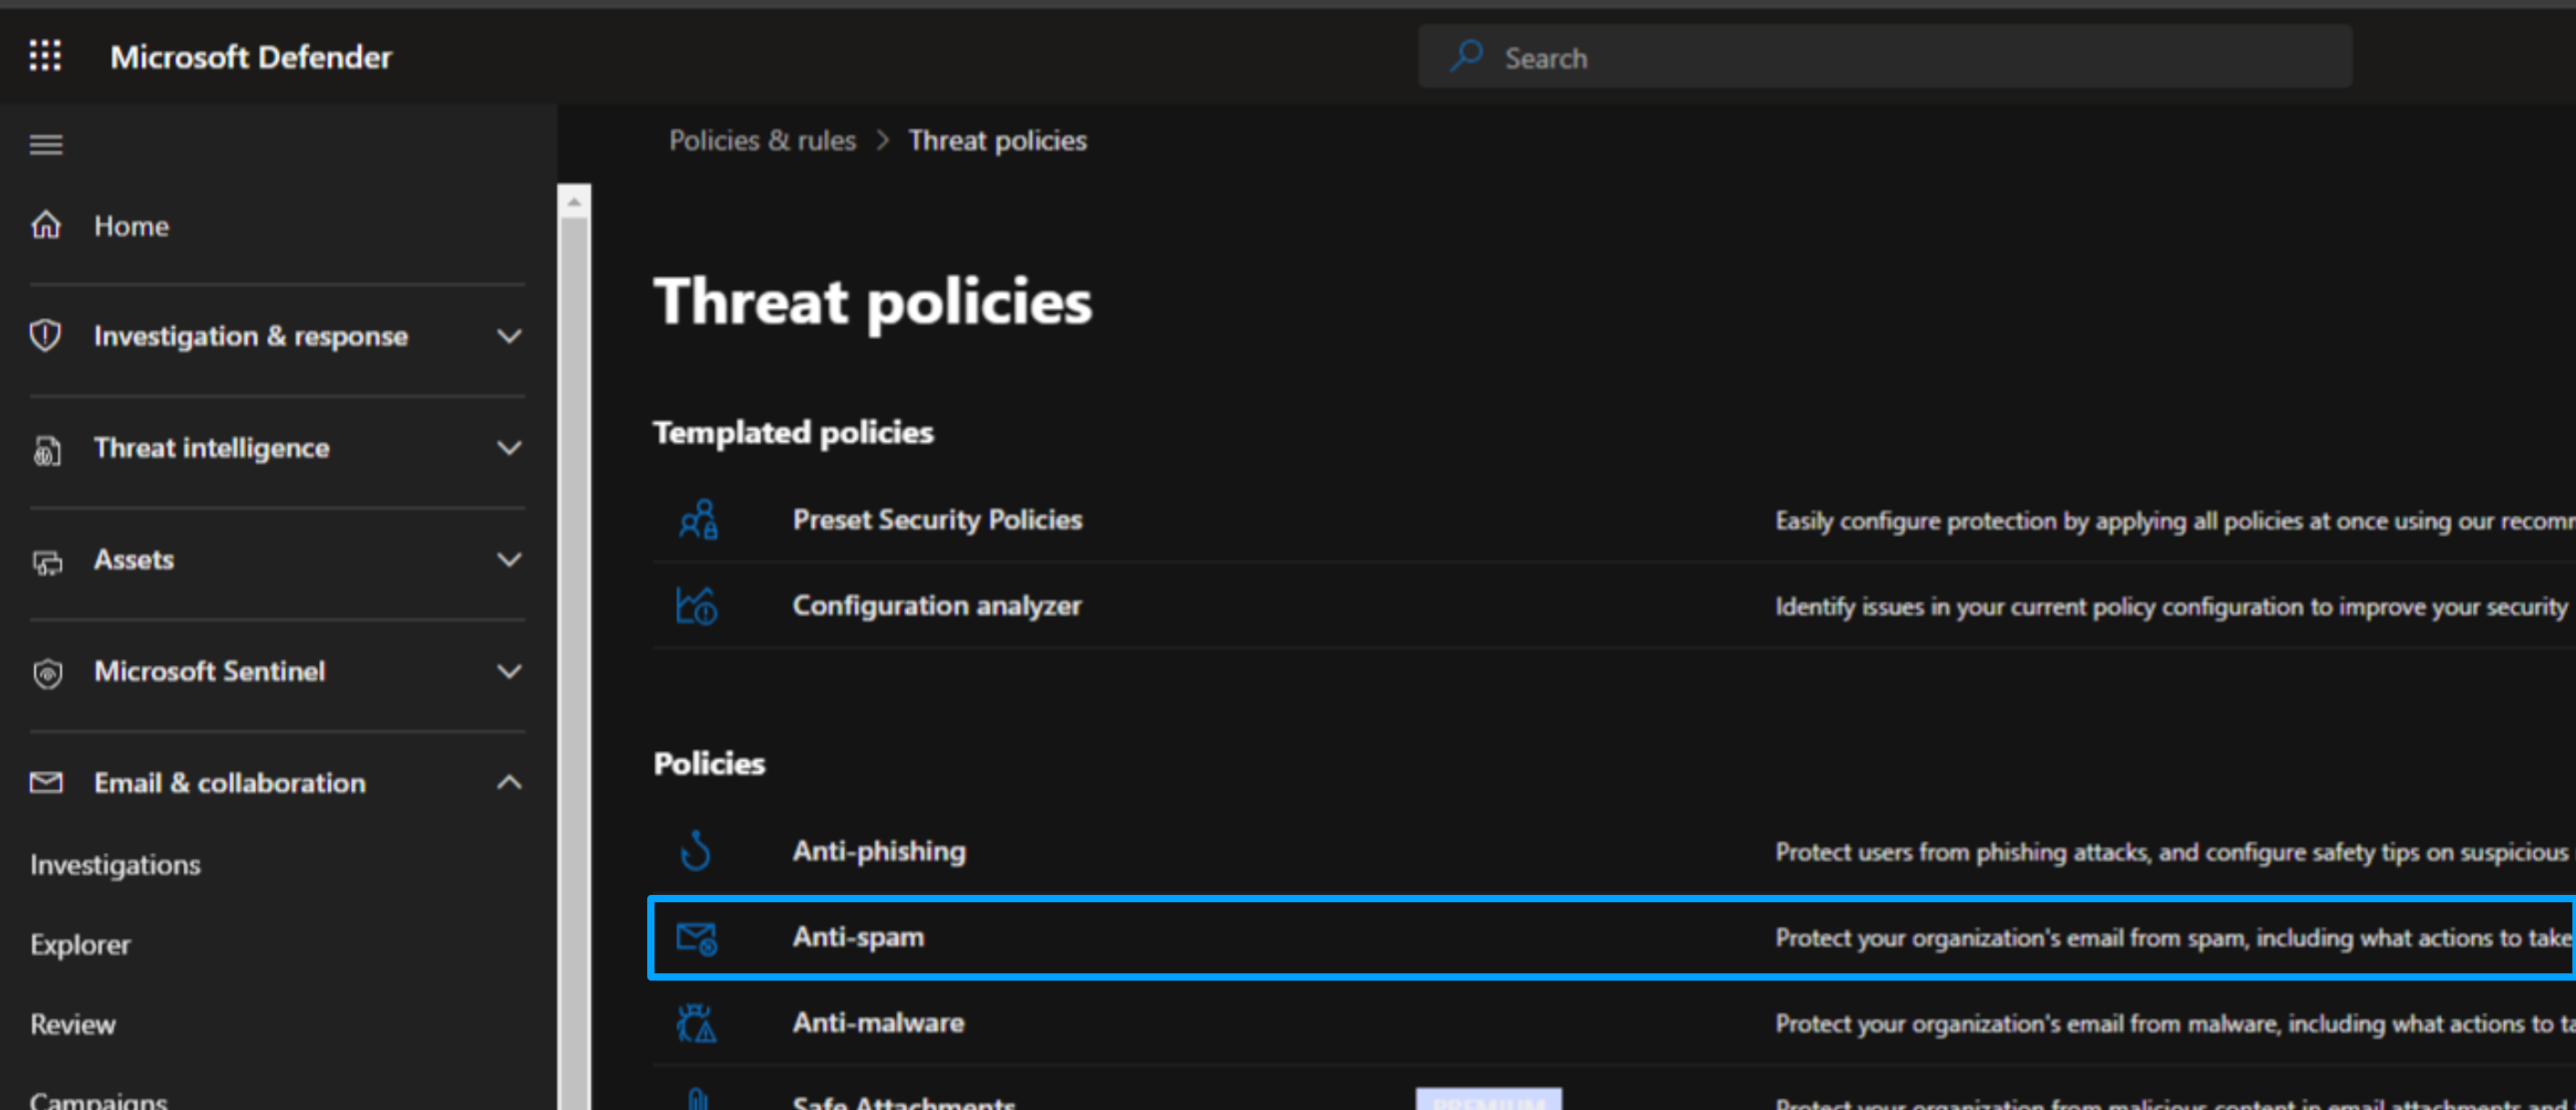Viewport: 2576px width, 1110px height.
Task: Collapse navigation with the hamburger icon
Action: pyautogui.click(x=46, y=145)
